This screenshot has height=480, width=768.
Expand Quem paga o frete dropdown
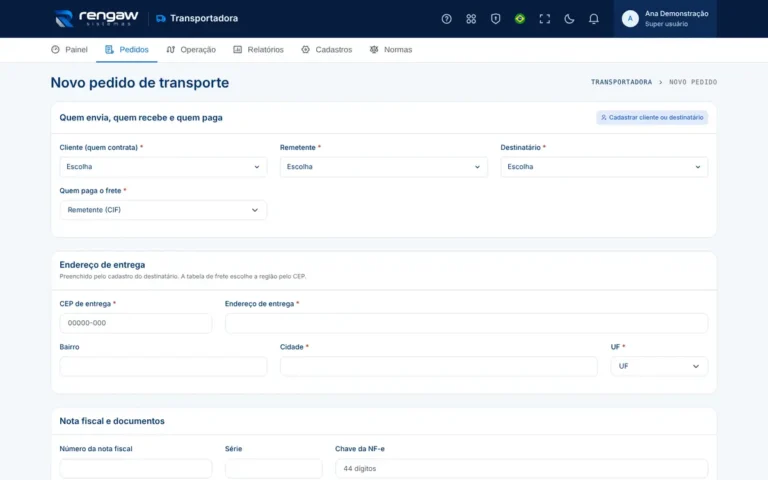tap(163, 210)
